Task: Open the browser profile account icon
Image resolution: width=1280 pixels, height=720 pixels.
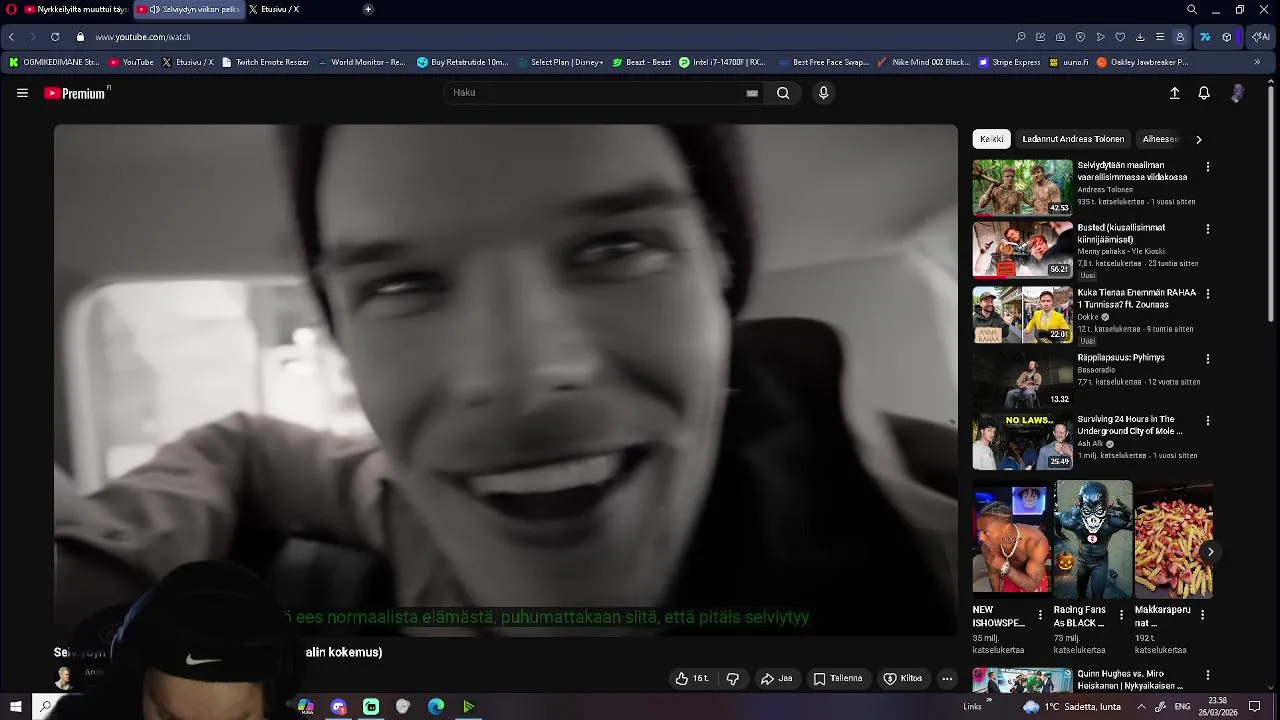Action: tap(1180, 37)
